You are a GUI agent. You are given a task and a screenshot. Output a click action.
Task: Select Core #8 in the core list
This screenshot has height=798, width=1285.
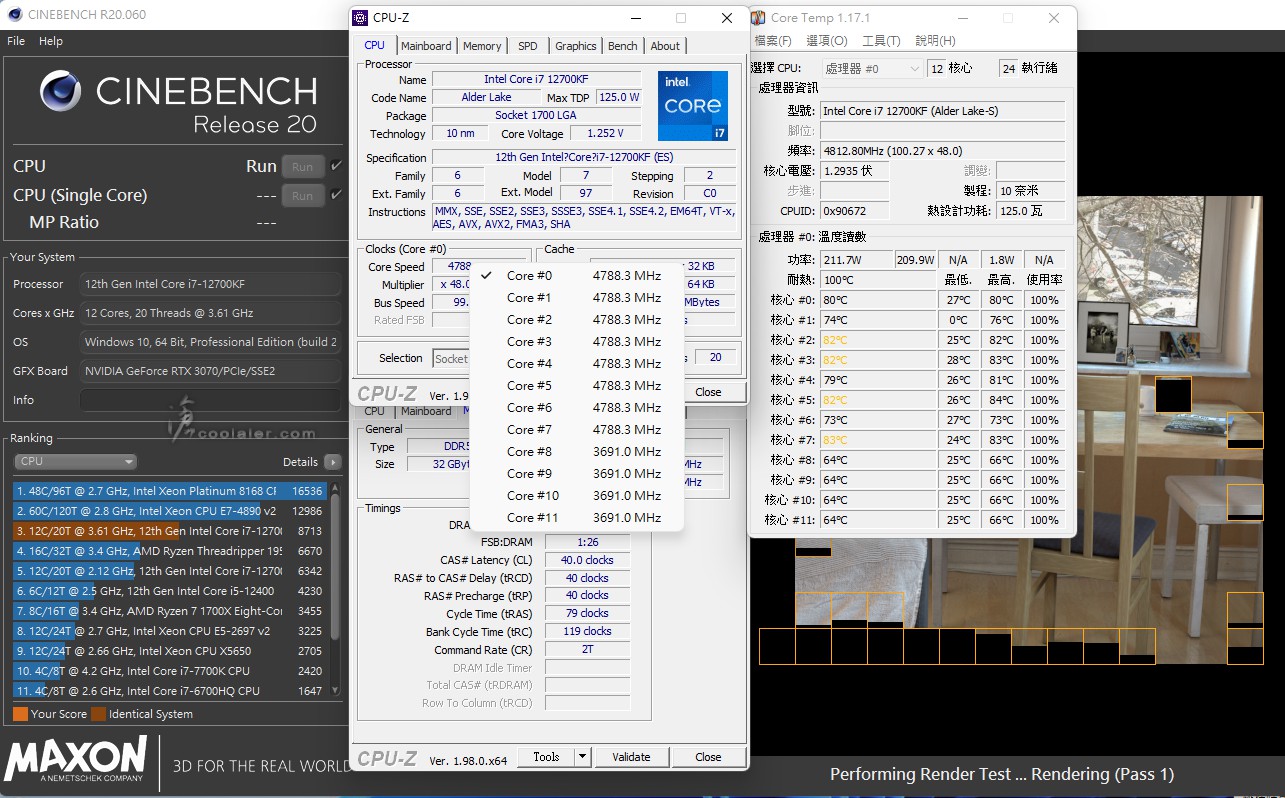tap(577, 452)
